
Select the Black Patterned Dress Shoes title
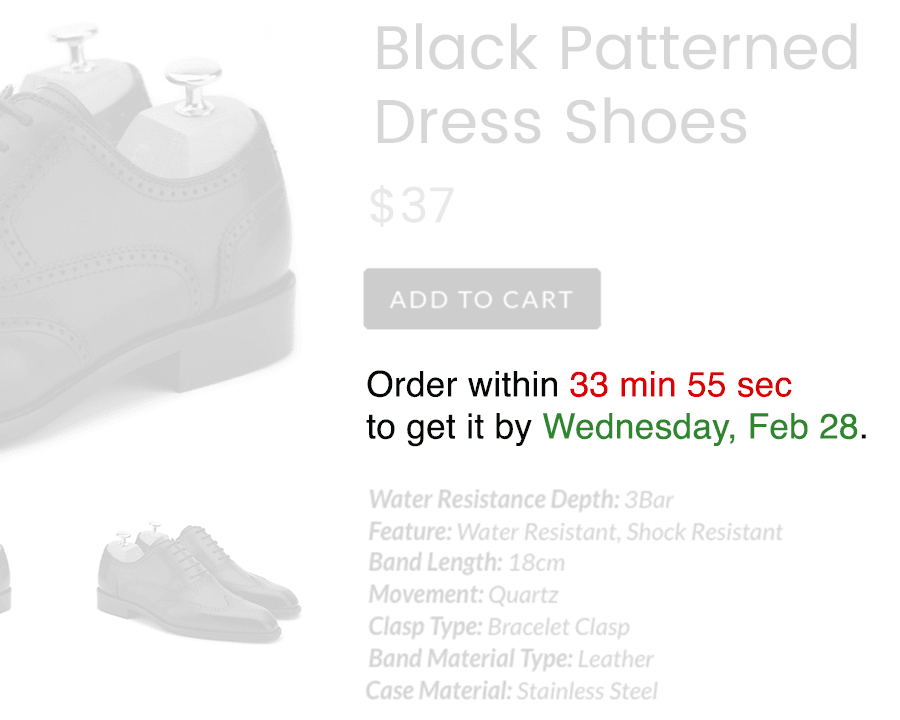pyautogui.click(x=612, y=85)
